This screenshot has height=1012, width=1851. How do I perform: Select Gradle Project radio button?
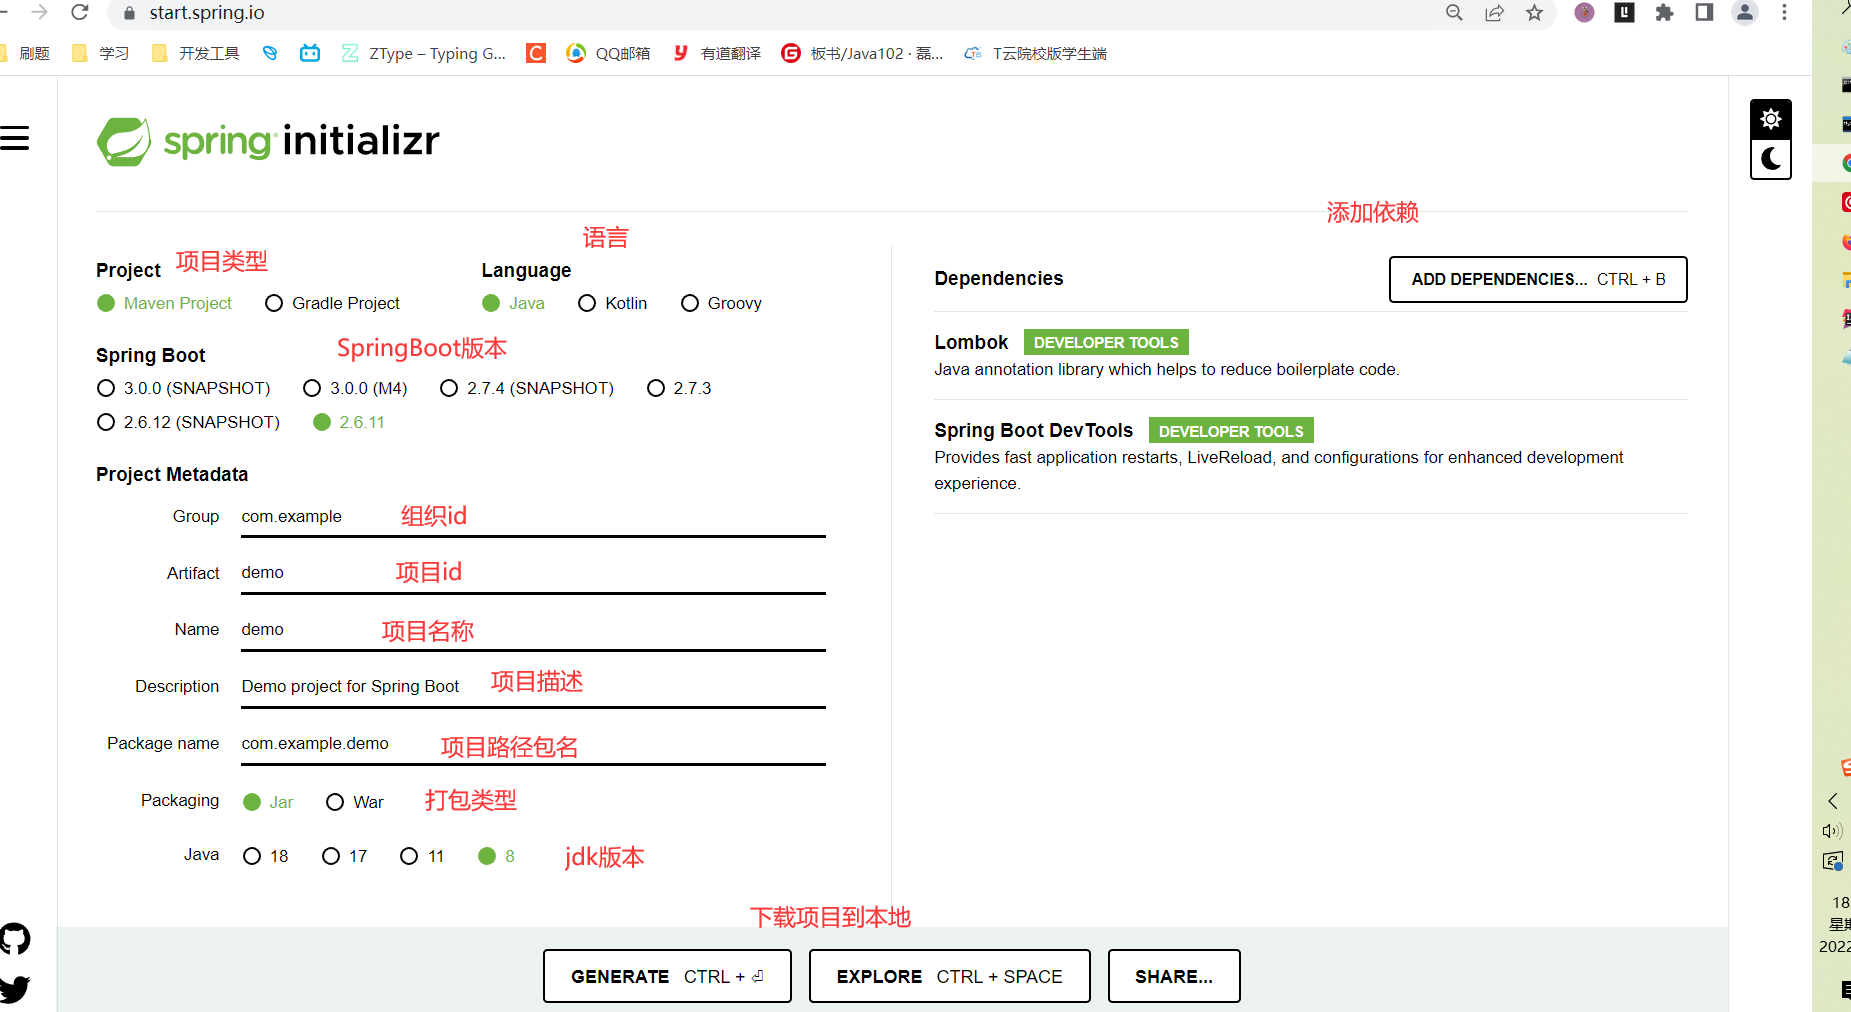332,303
